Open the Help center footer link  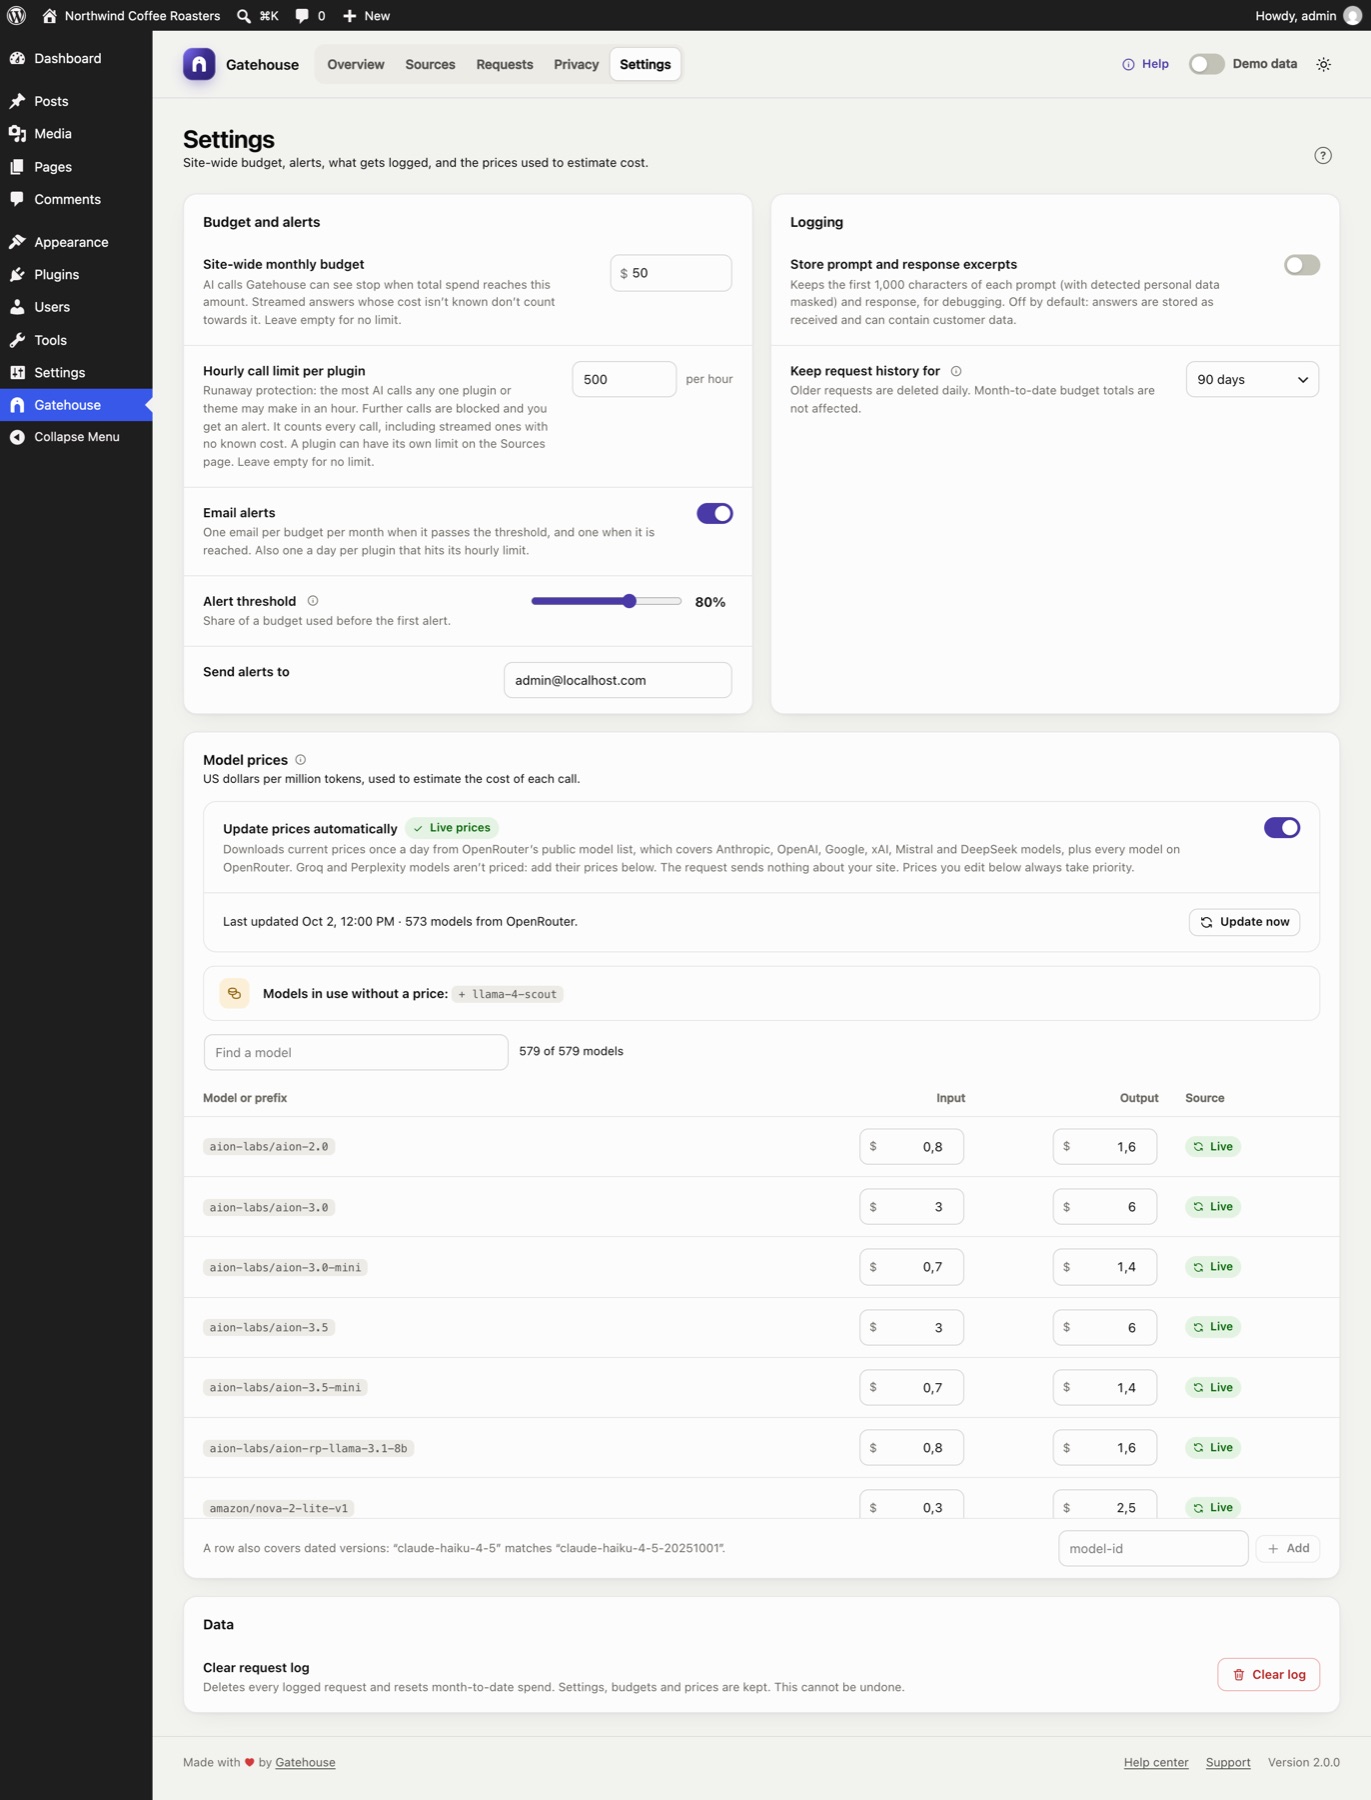[x=1155, y=1763]
